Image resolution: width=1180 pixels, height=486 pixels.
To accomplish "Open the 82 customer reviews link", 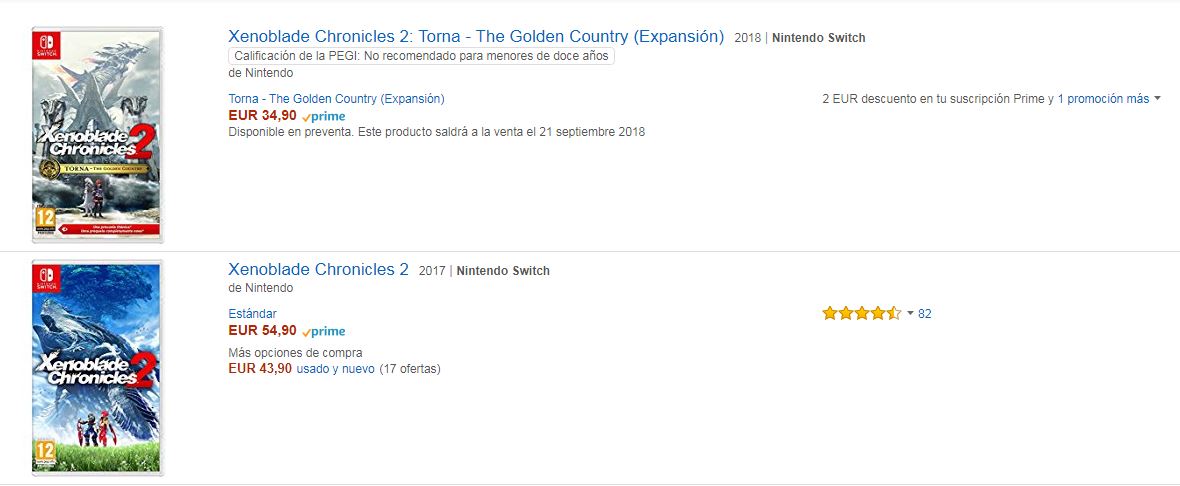I will coord(925,314).
